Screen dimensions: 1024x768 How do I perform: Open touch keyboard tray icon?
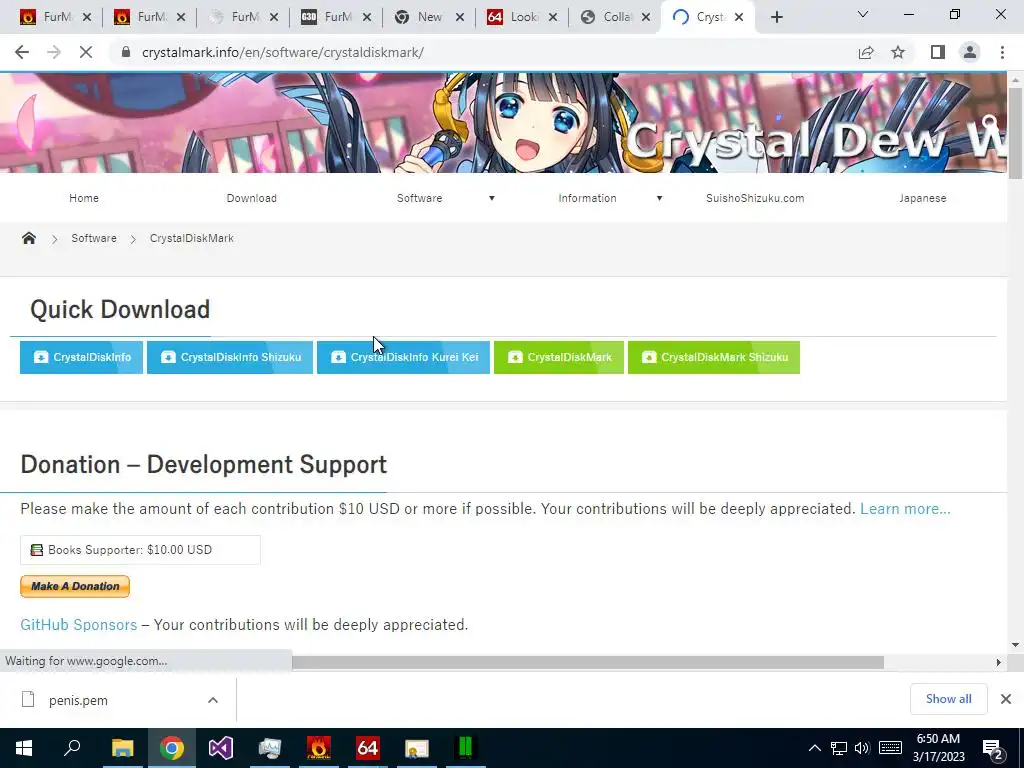pos(890,748)
